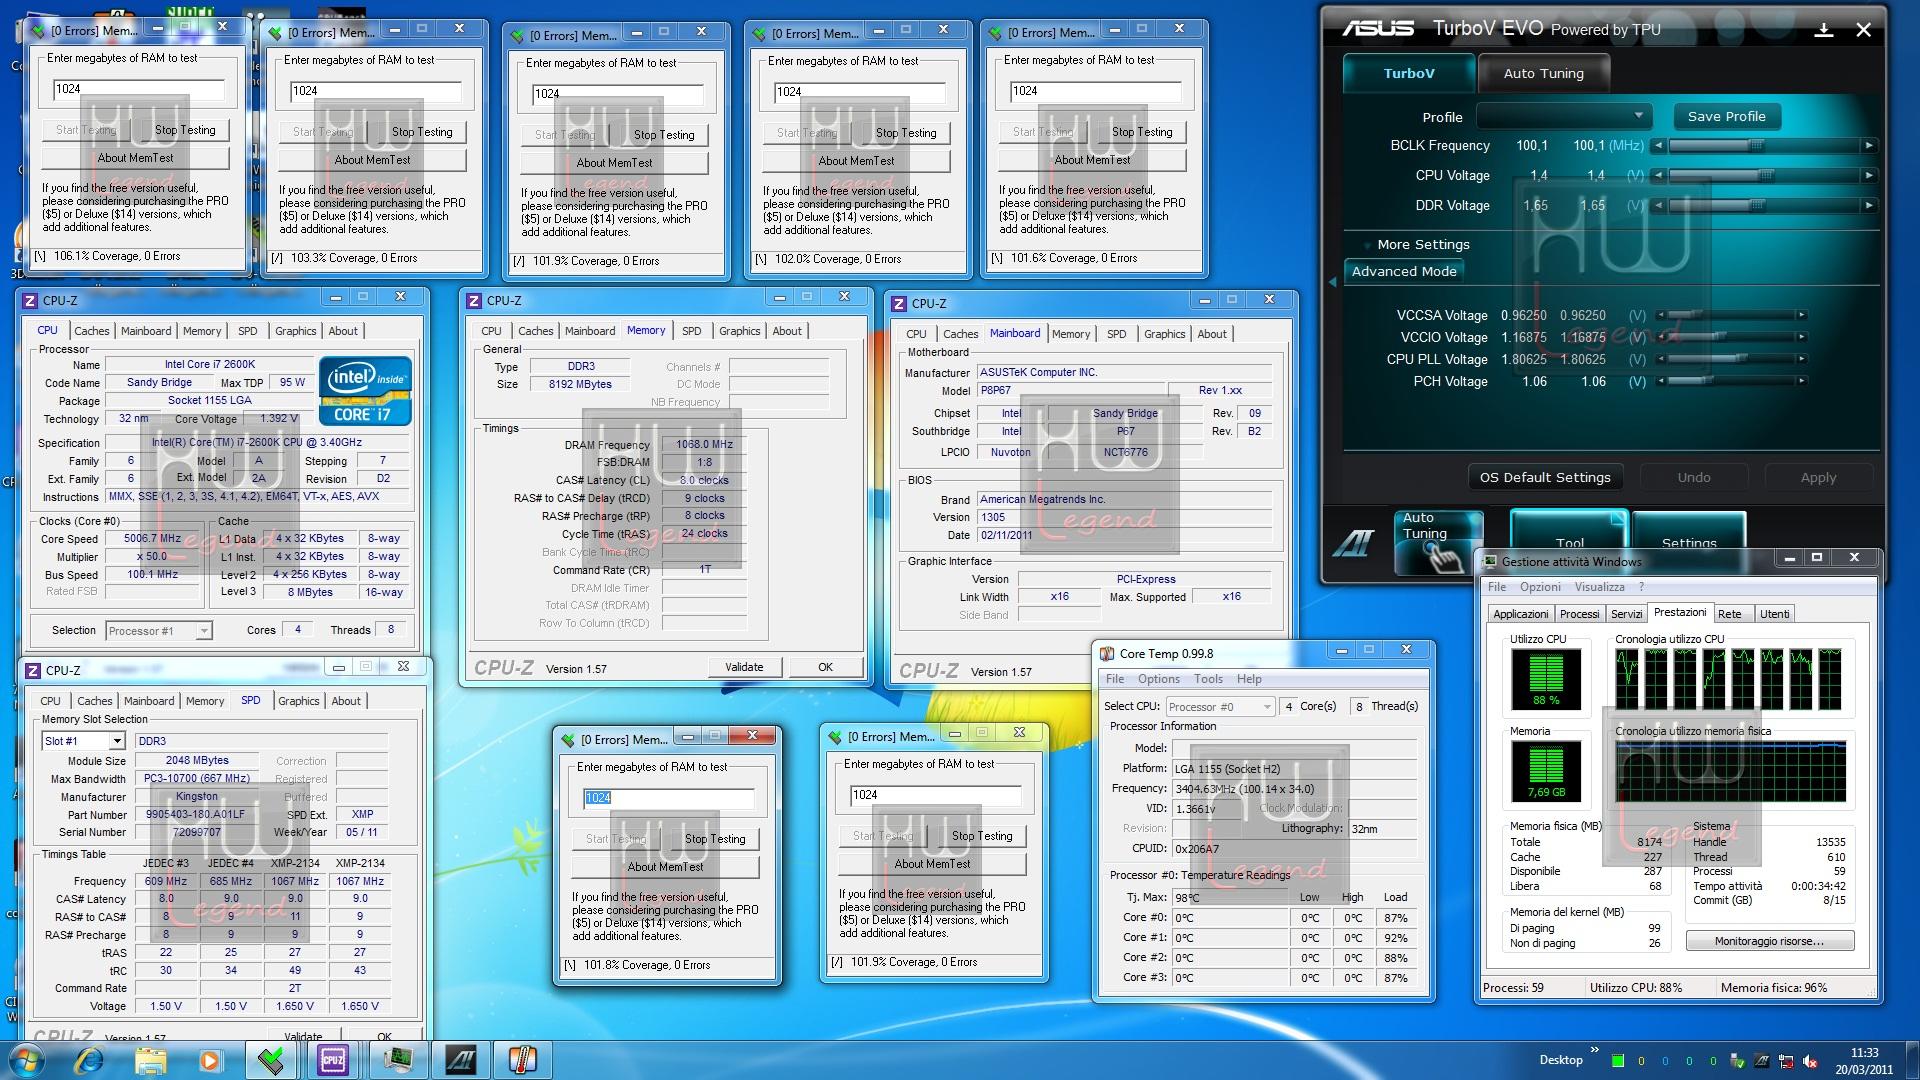Switch to the Auto Tuning tab
The image size is (1920, 1080).
1544,73
